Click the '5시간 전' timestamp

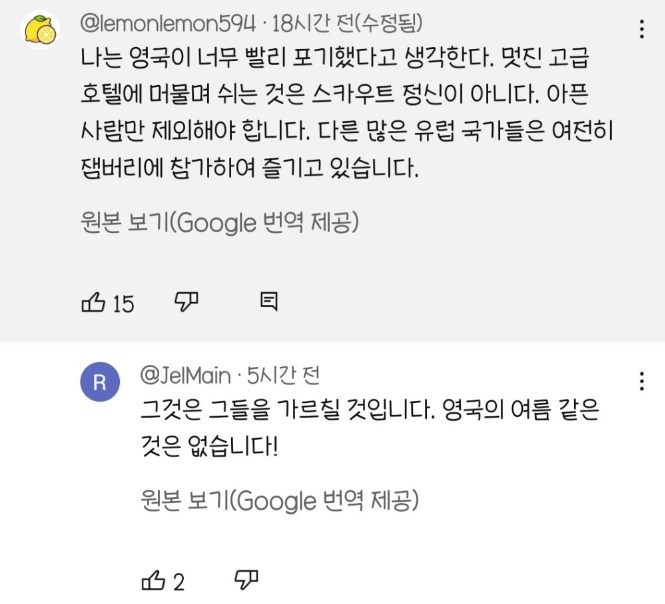283,375
